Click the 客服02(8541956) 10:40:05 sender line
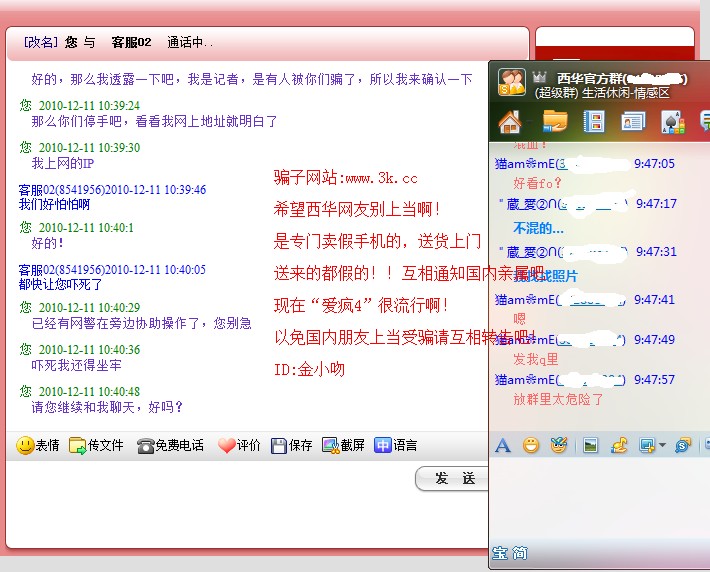The image size is (710, 572). [112, 269]
